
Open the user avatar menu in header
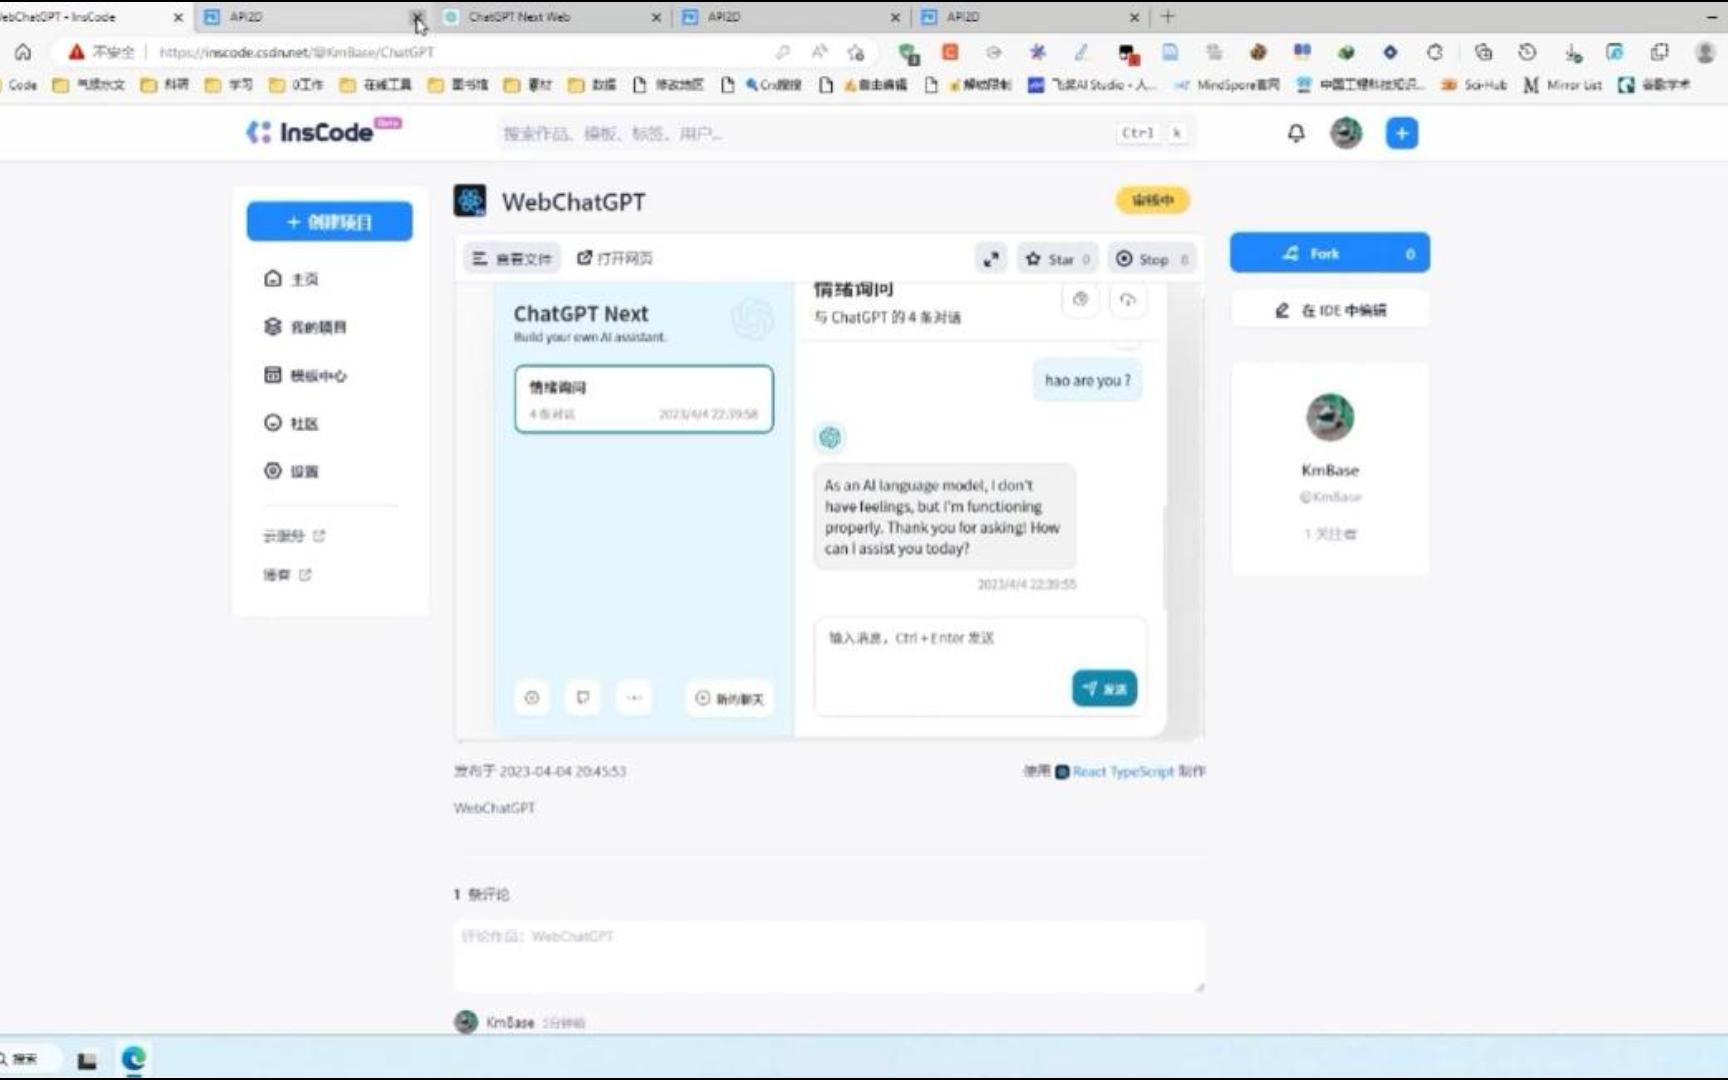click(x=1346, y=133)
